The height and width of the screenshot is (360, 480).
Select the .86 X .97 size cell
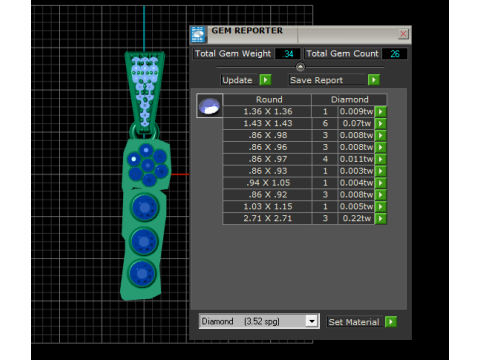(267, 159)
